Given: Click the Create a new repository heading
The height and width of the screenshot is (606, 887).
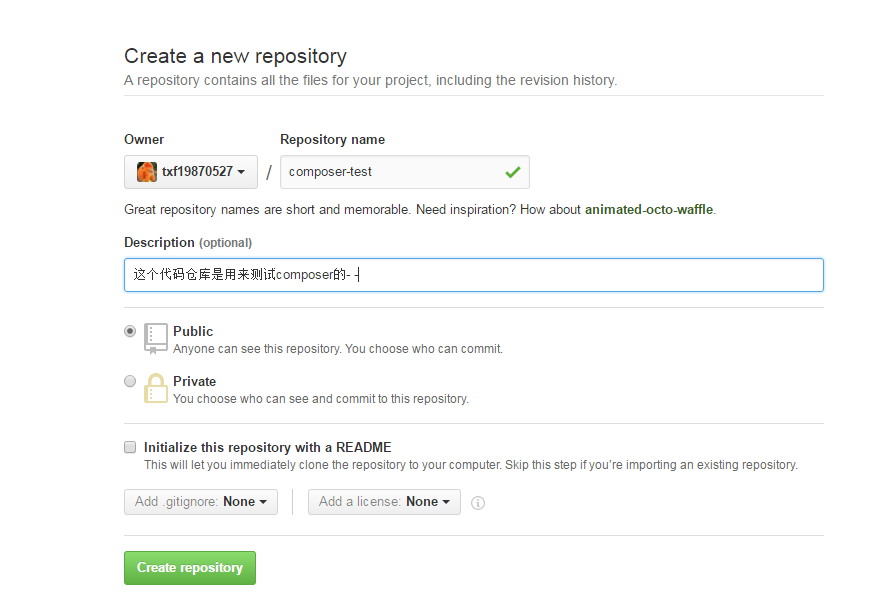Looking at the screenshot, I should [x=235, y=56].
